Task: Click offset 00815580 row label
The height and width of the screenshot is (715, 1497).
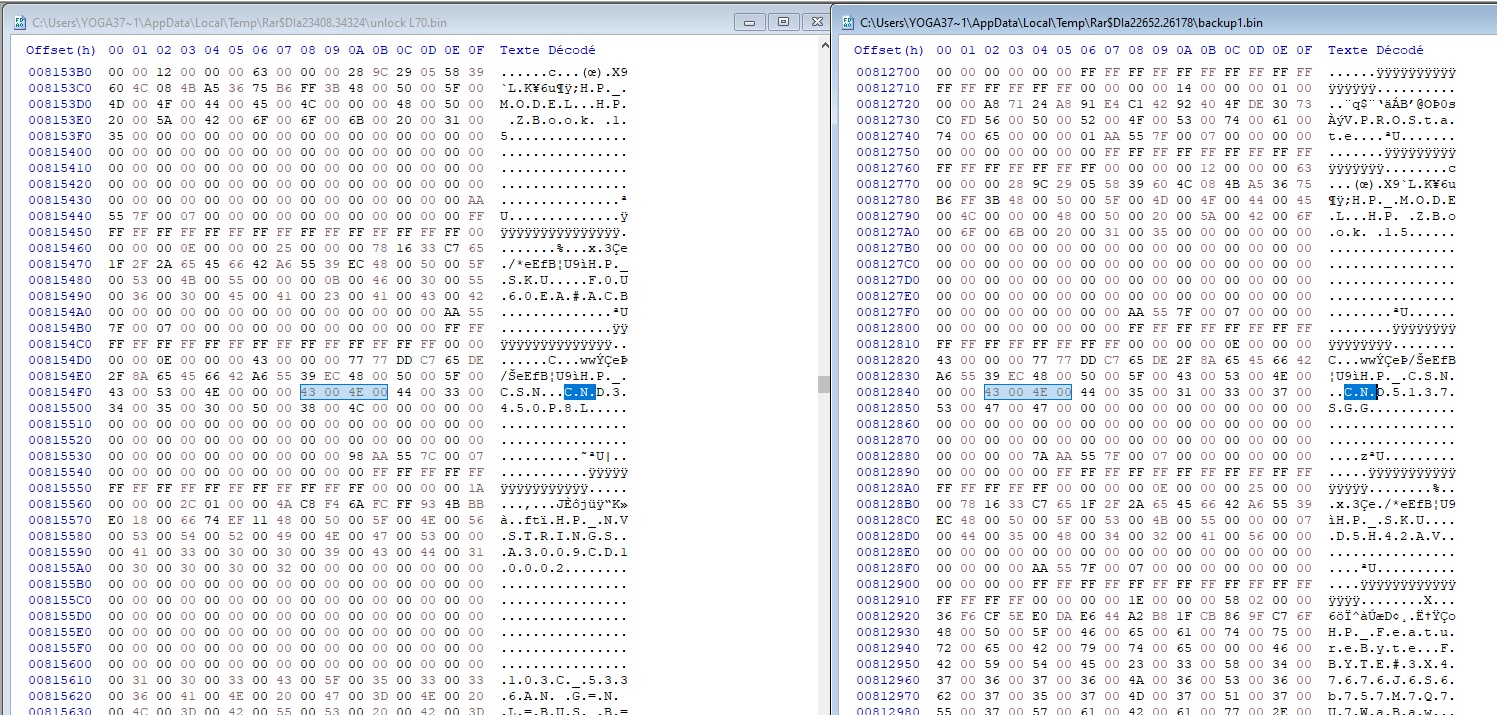Action: click(59, 536)
